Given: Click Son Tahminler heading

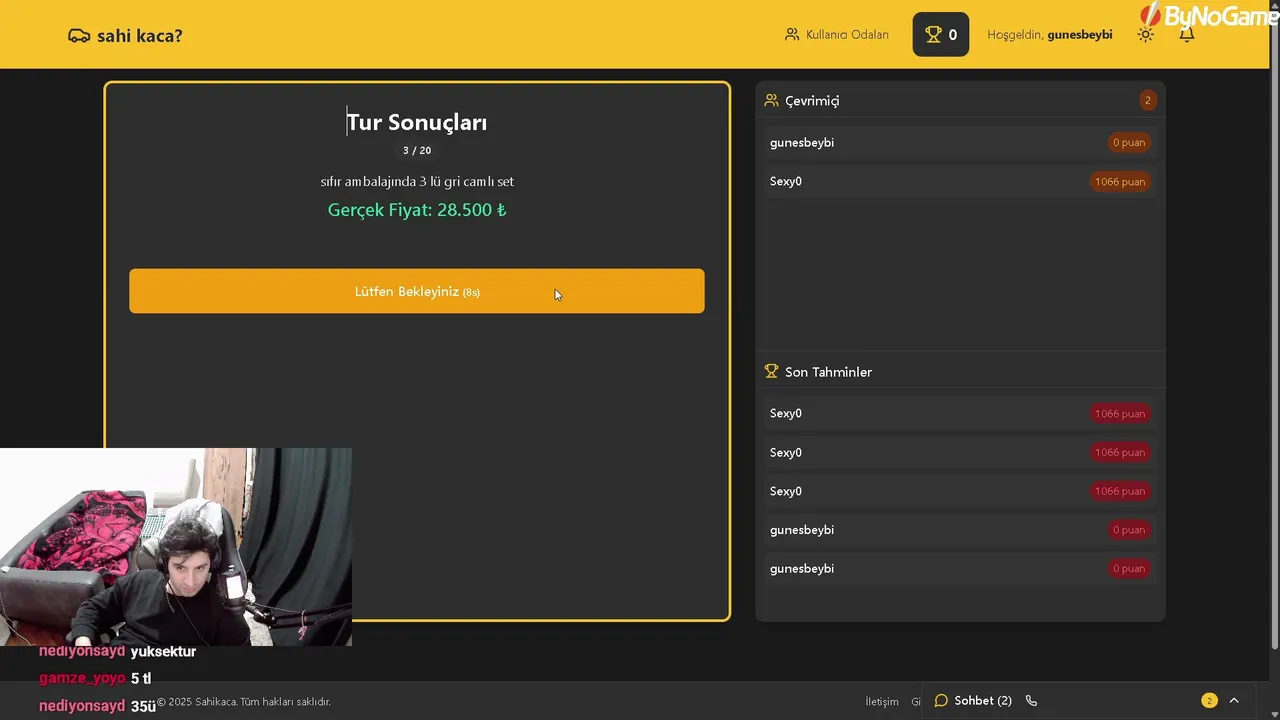Looking at the screenshot, I should click(x=828, y=372).
